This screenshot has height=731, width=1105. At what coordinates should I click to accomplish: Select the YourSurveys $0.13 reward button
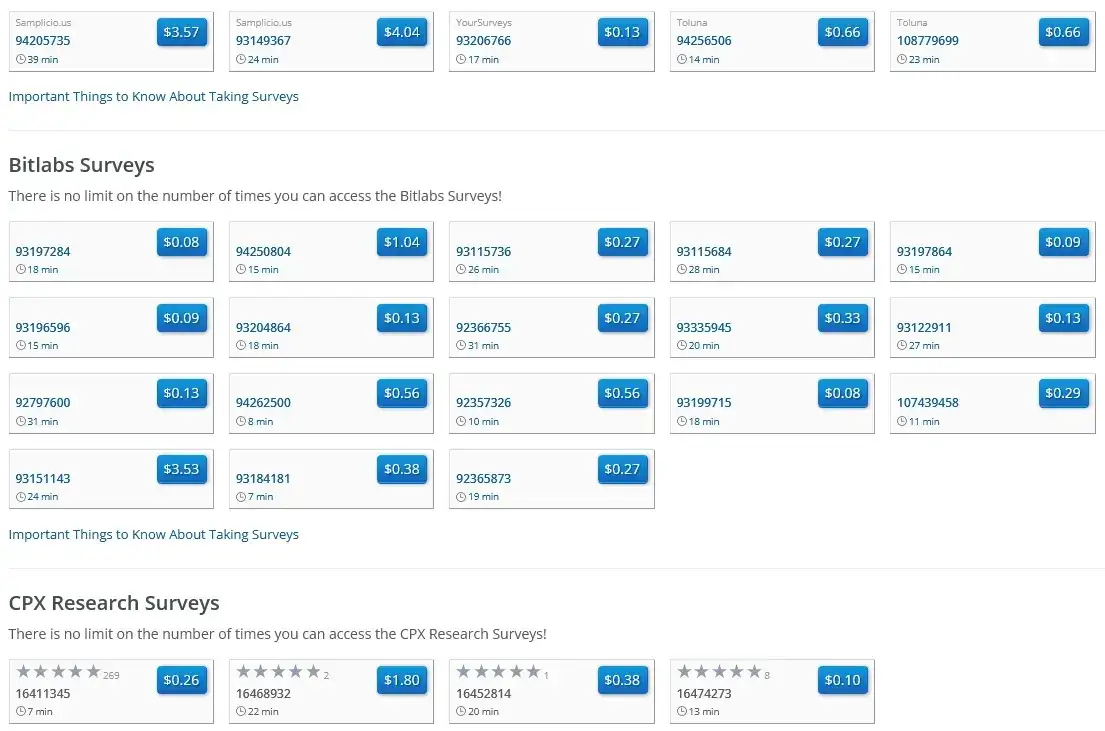click(x=621, y=33)
